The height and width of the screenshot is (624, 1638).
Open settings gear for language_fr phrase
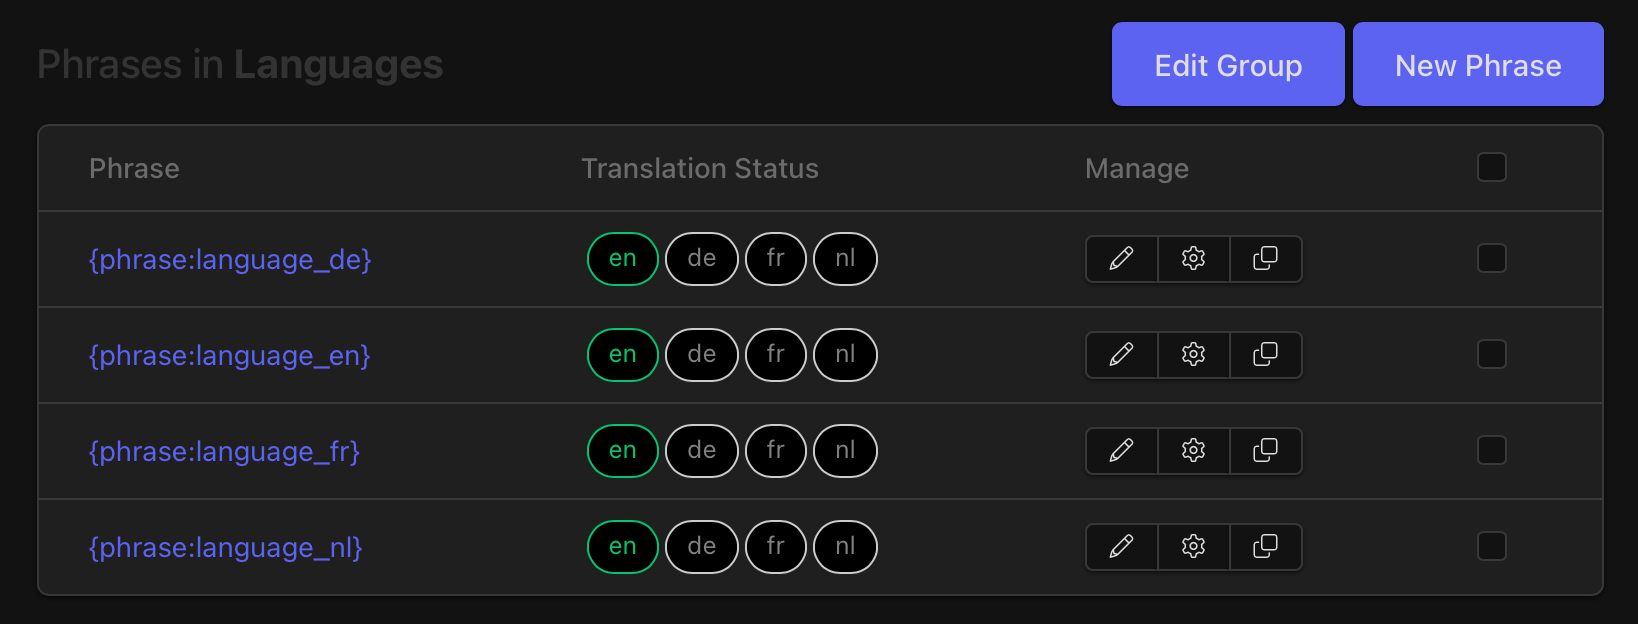point(1194,451)
